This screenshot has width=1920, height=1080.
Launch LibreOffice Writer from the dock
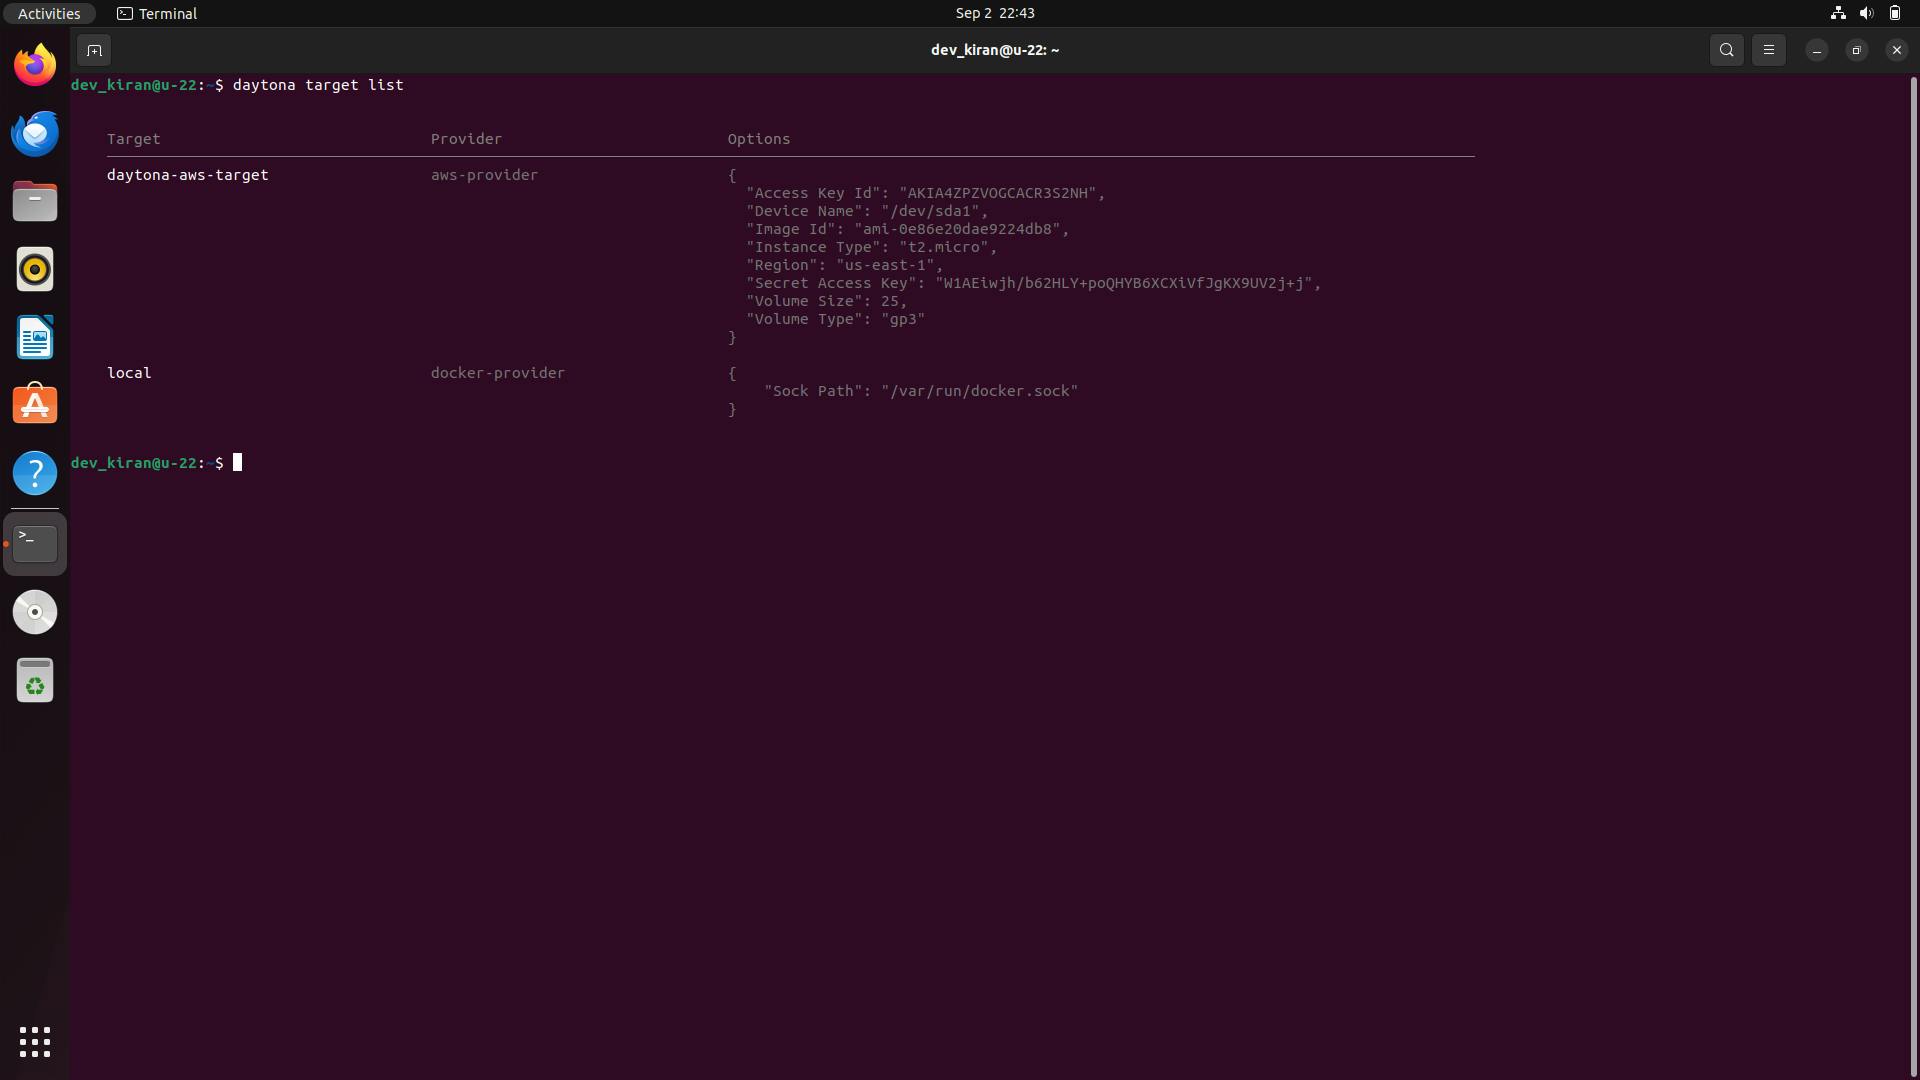(35, 338)
